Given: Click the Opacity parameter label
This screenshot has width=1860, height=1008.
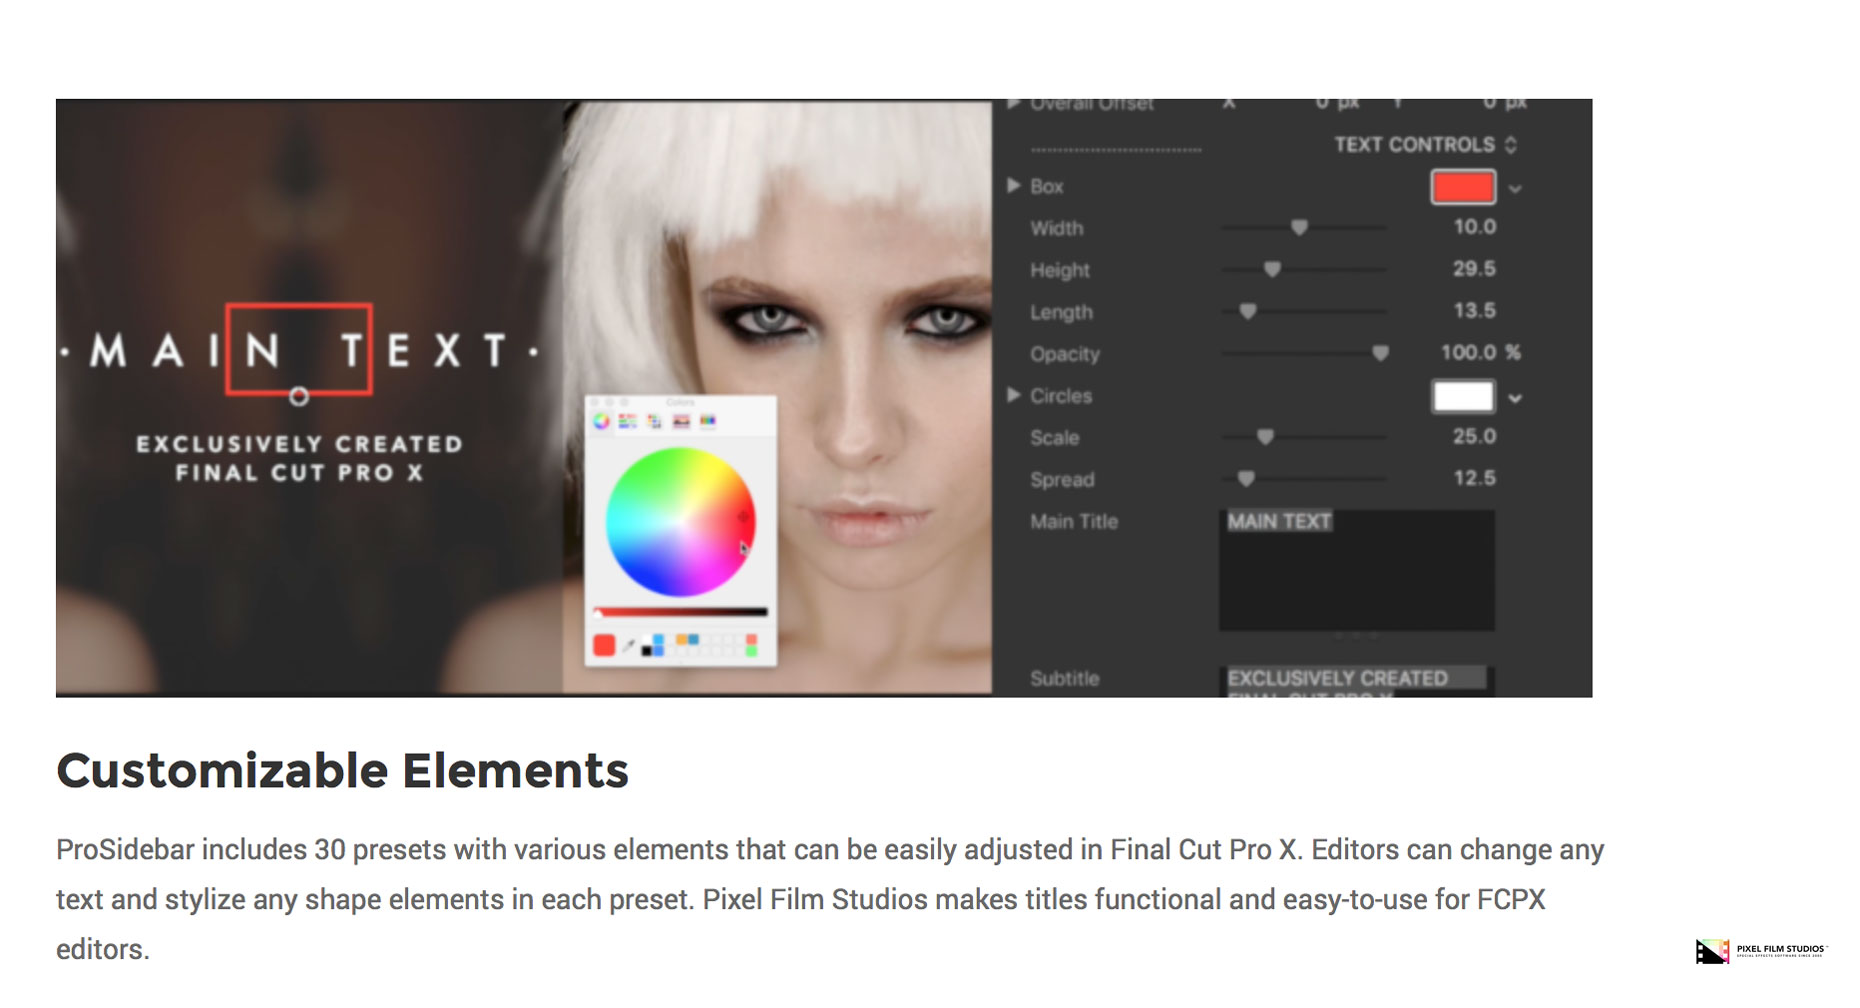Looking at the screenshot, I should tap(1065, 354).
